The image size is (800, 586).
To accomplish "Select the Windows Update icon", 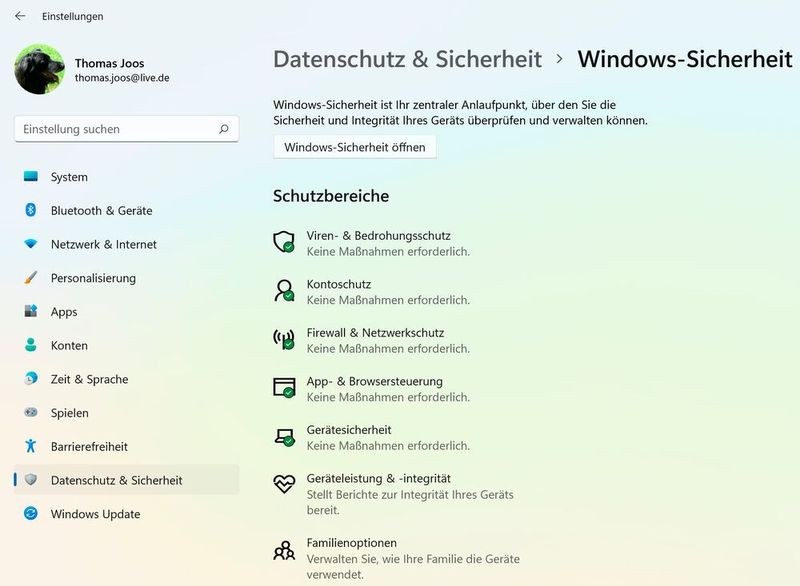I will click(x=30, y=514).
